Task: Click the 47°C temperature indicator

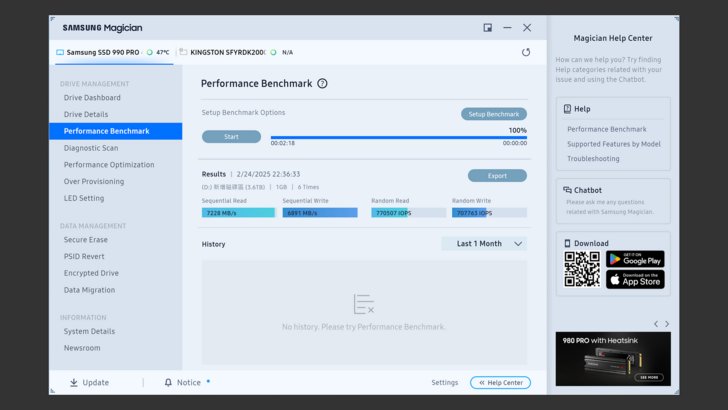Action: (x=158, y=52)
